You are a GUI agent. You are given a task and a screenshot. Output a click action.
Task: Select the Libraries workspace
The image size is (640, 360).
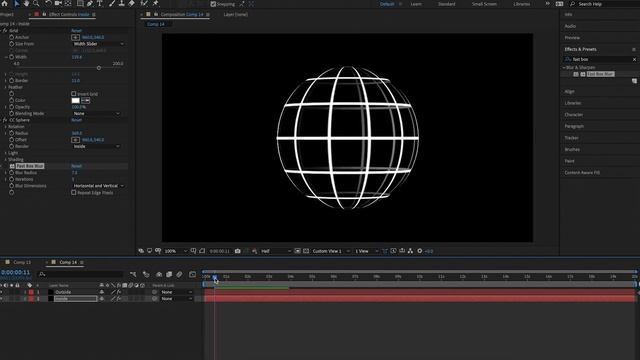point(521,4)
